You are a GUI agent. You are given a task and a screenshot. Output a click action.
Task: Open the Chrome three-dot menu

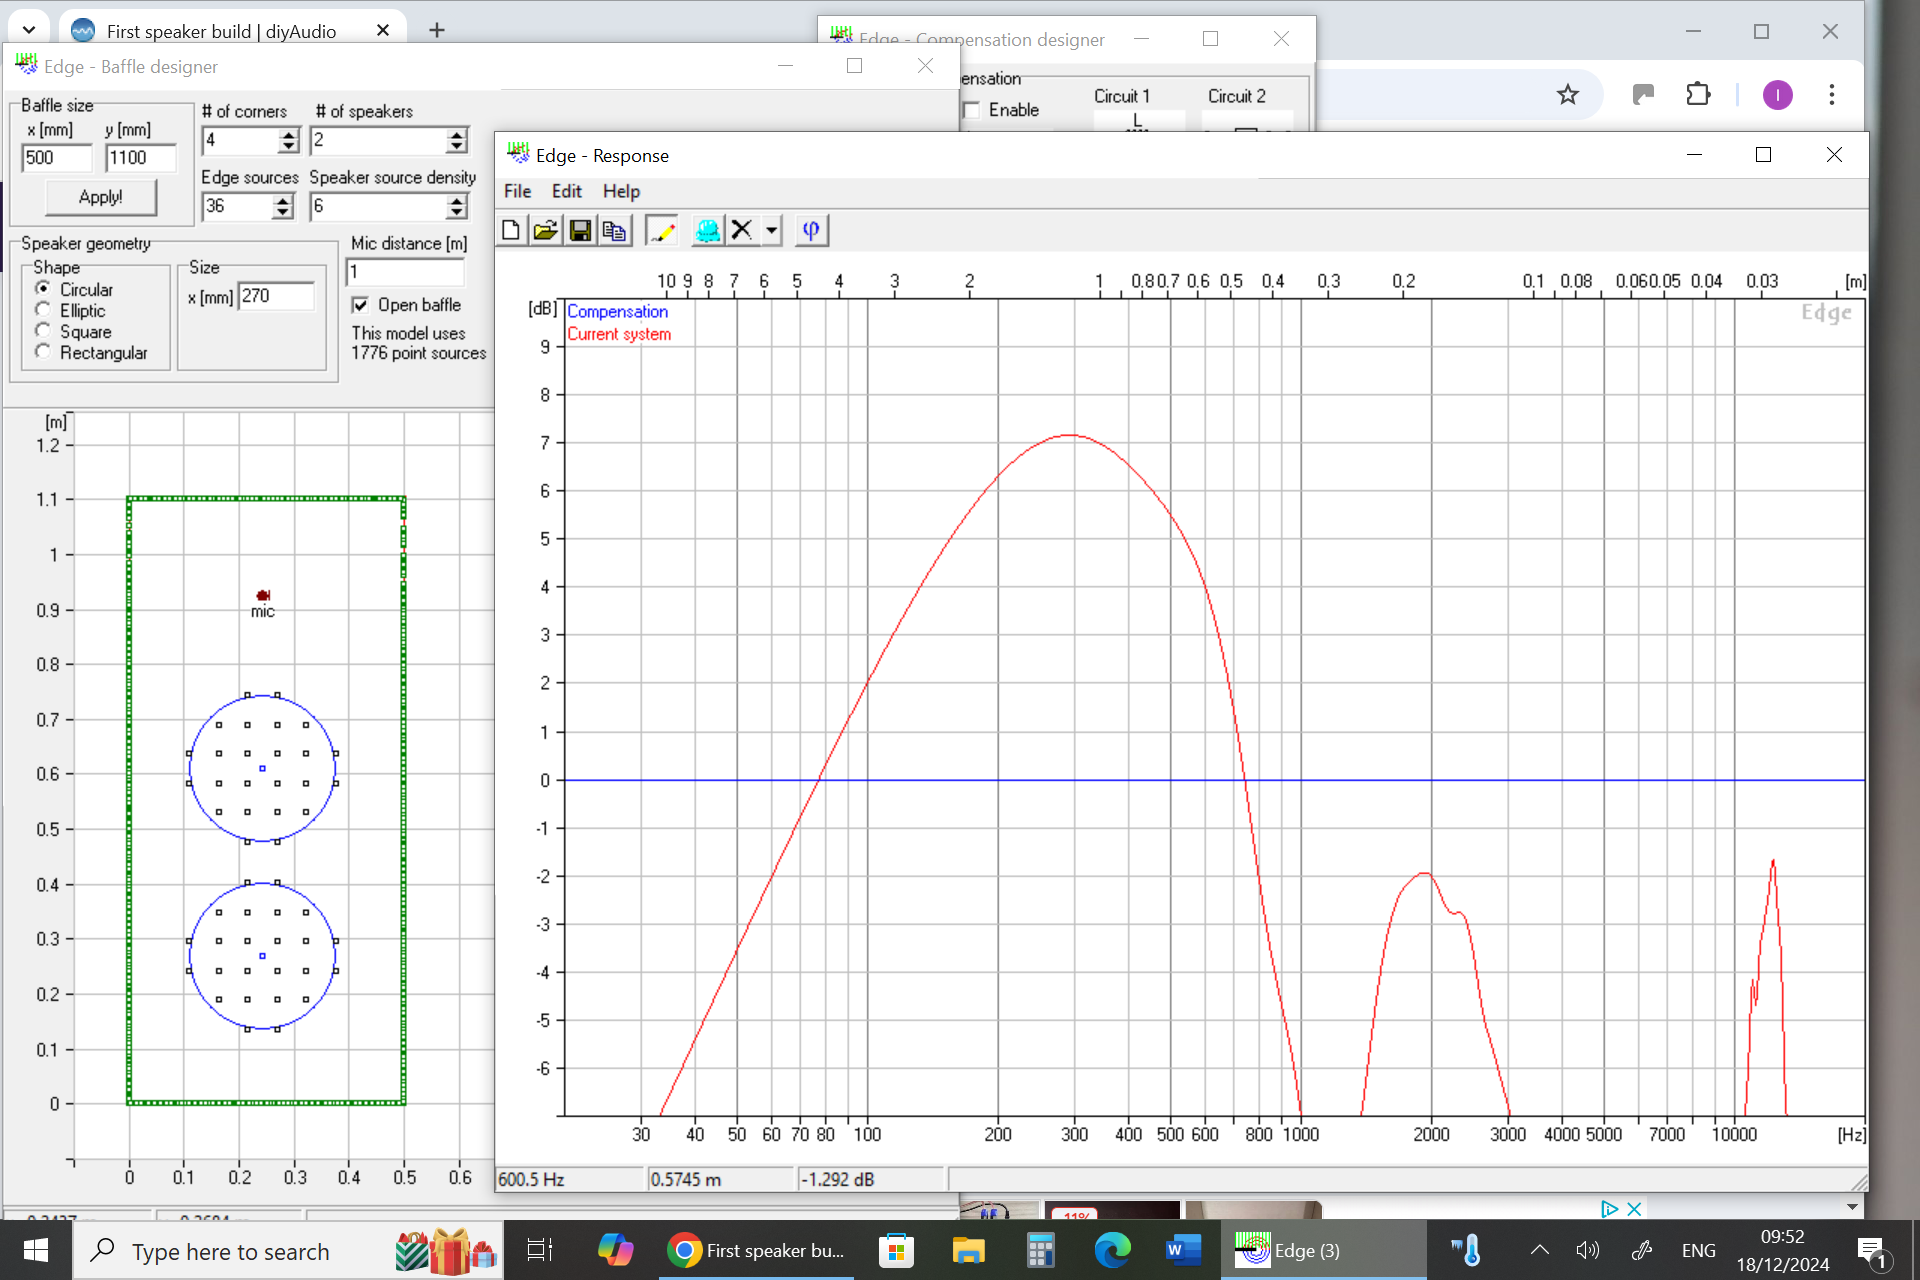[x=1831, y=95]
